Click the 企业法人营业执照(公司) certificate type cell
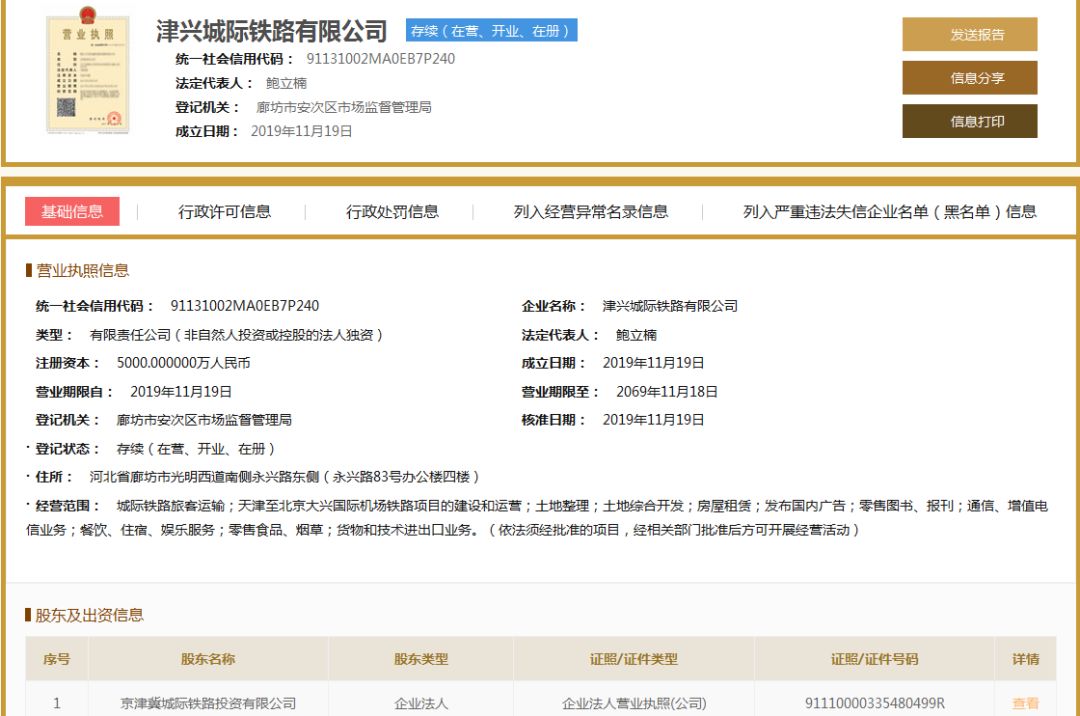 [637, 703]
